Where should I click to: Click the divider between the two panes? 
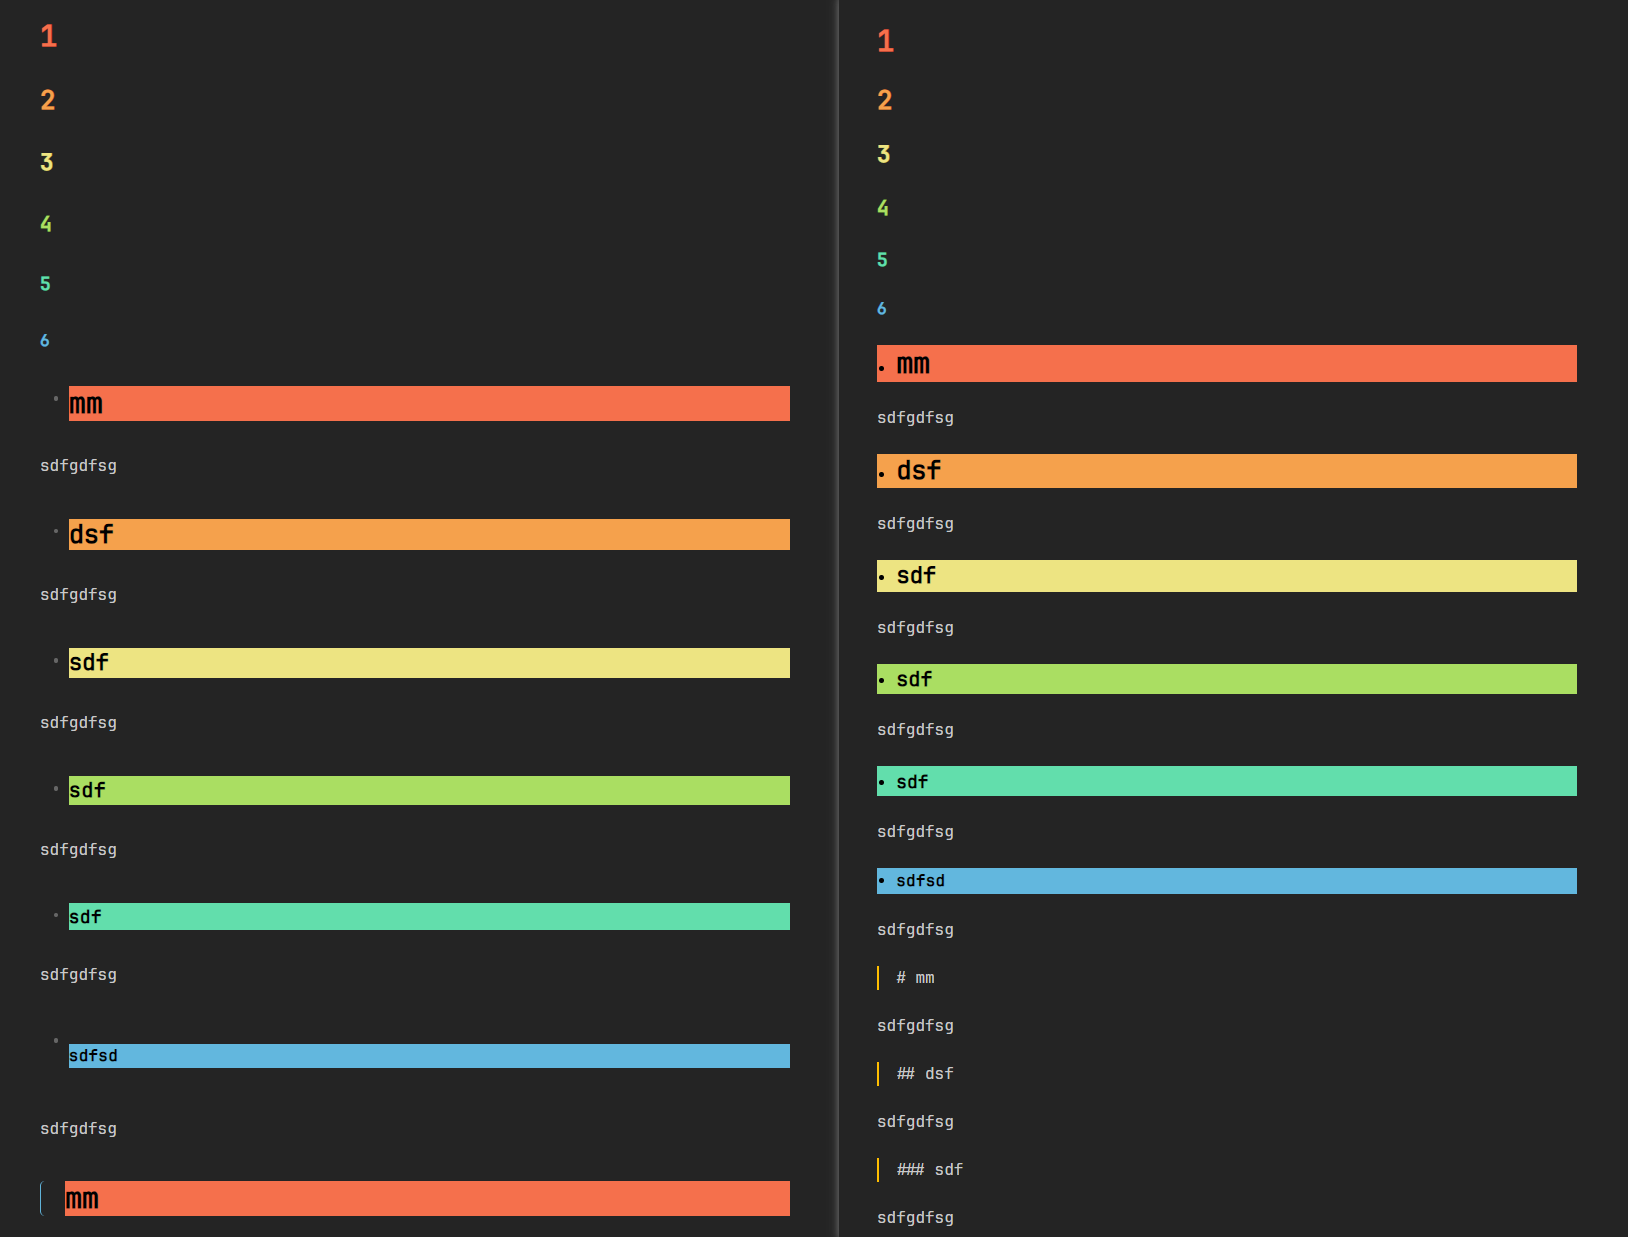click(838, 618)
